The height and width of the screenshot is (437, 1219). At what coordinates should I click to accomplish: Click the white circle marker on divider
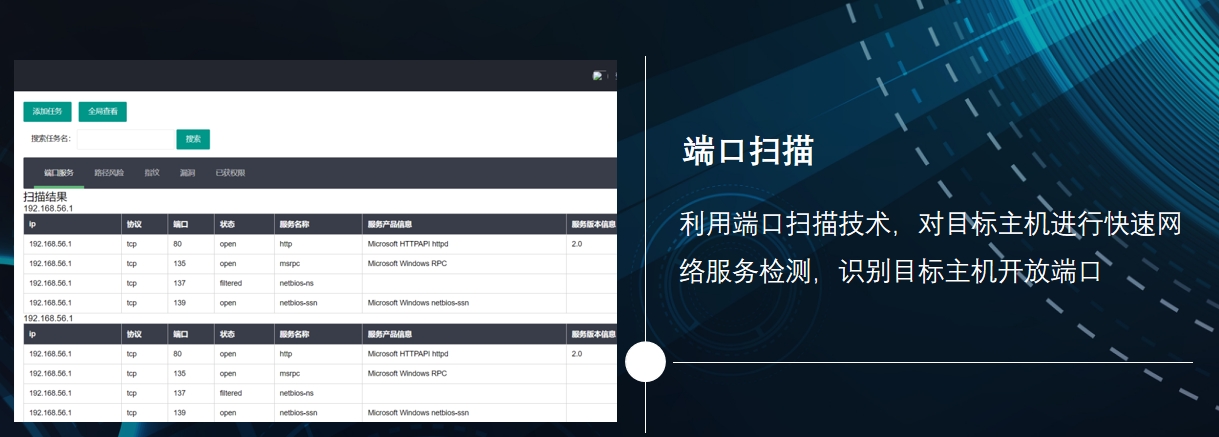pos(645,361)
